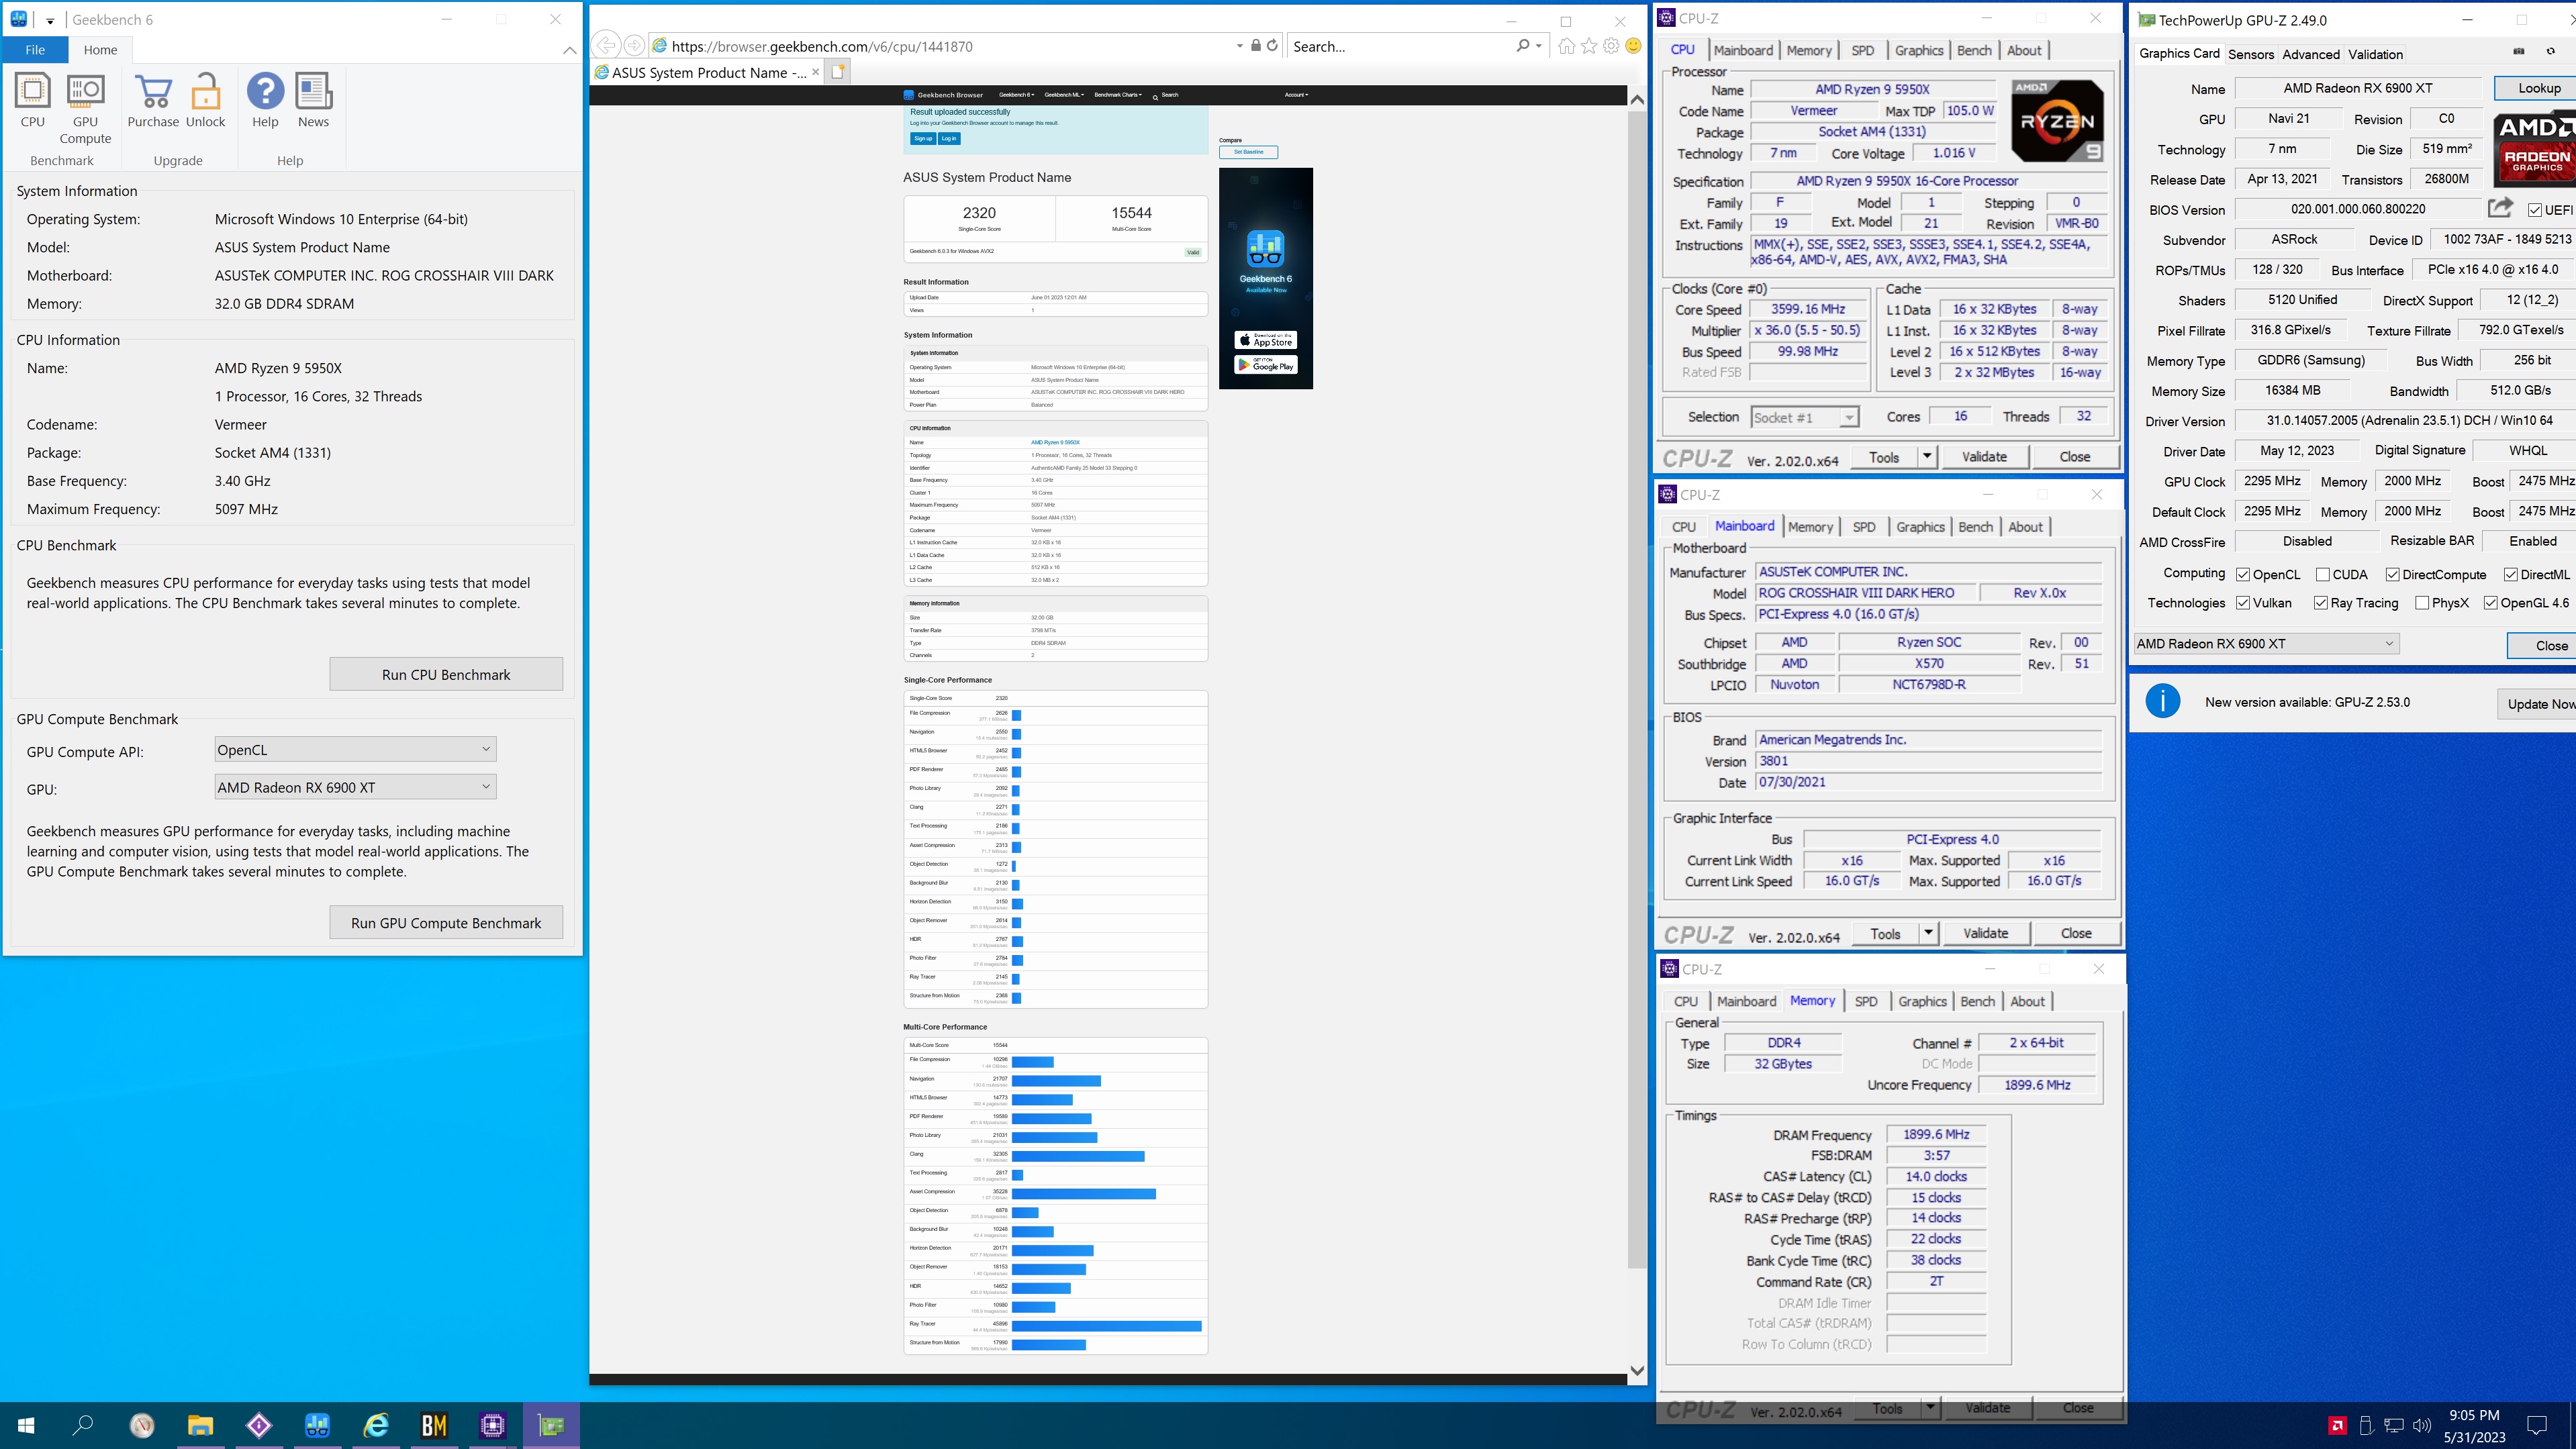
Task: Open File Explorer from taskbar
Action: point(200,1425)
